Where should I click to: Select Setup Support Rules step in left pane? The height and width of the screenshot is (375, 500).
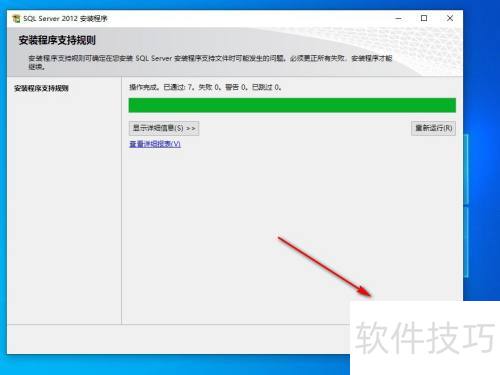pyautogui.click(x=41, y=88)
